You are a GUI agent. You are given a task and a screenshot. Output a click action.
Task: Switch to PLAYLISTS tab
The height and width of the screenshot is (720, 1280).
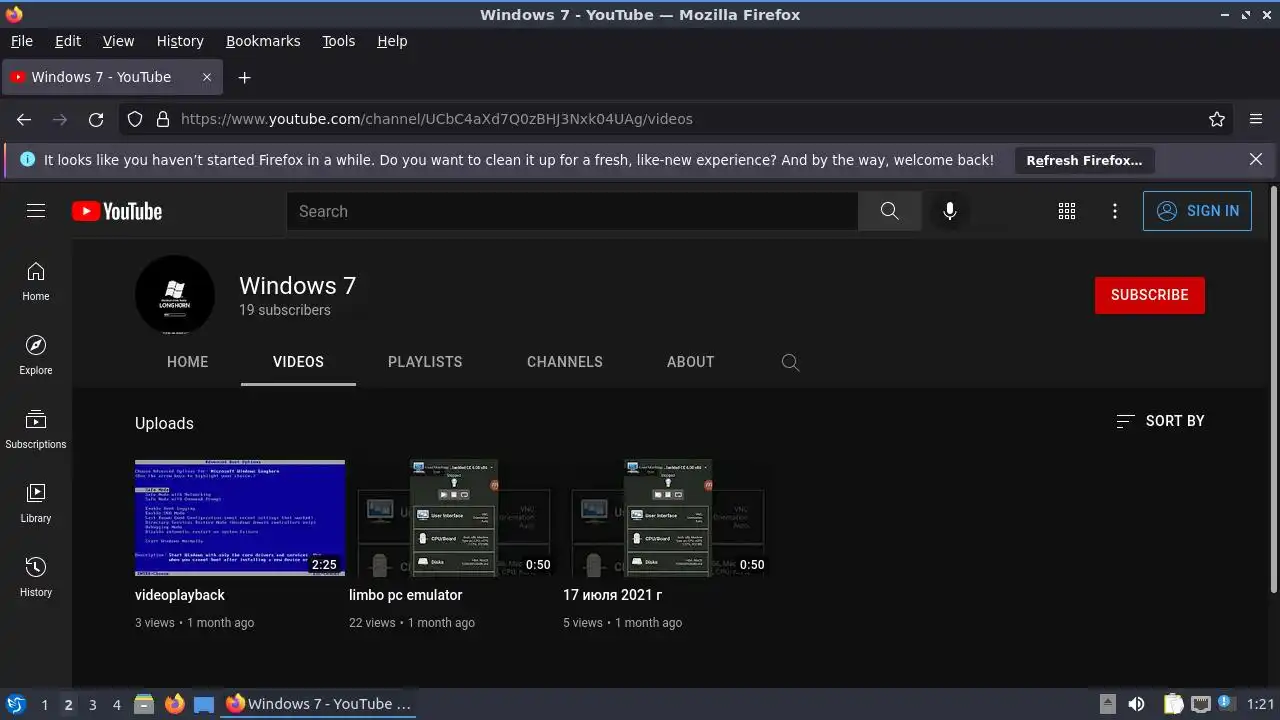pos(425,362)
